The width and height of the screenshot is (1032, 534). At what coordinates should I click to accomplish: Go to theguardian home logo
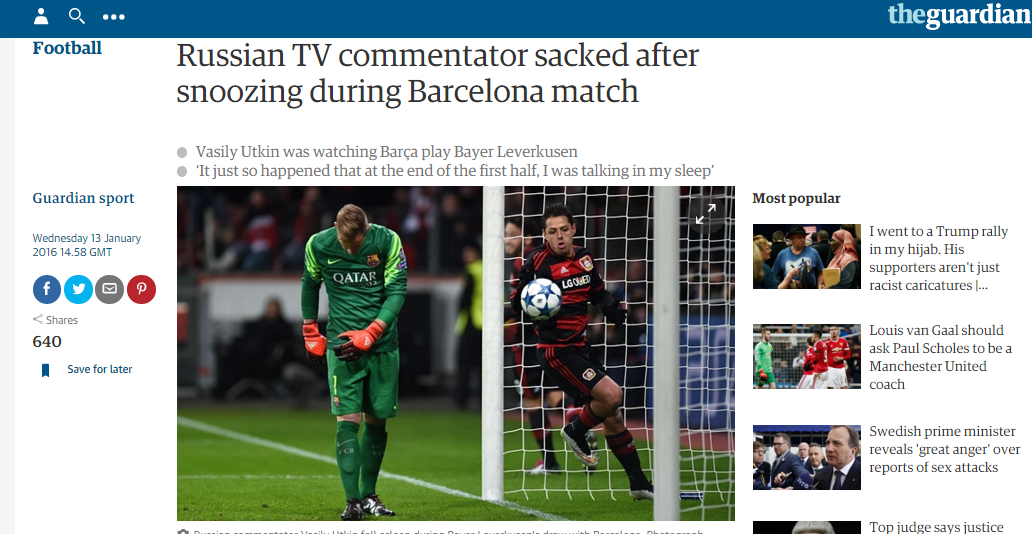pyautogui.click(x=959, y=16)
